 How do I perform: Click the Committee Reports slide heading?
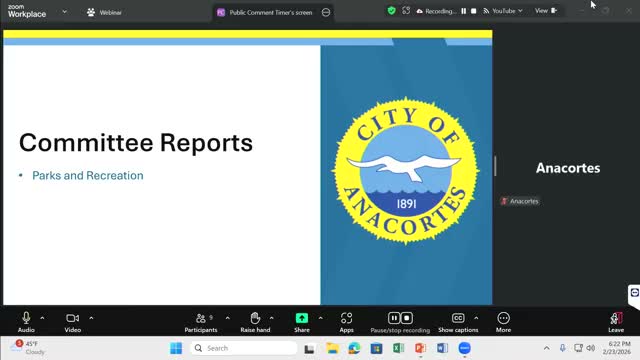click(x=136, y=143)
